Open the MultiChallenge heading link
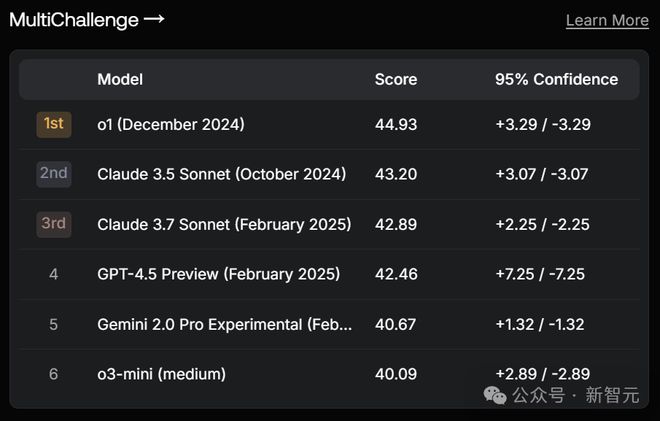The height and width of the screenshot is (421, 660). click(73, 20)
